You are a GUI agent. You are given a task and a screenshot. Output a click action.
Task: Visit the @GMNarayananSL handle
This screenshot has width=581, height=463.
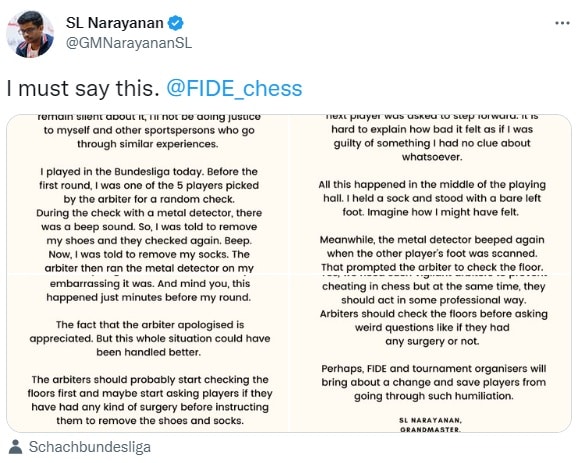[129, 43]
